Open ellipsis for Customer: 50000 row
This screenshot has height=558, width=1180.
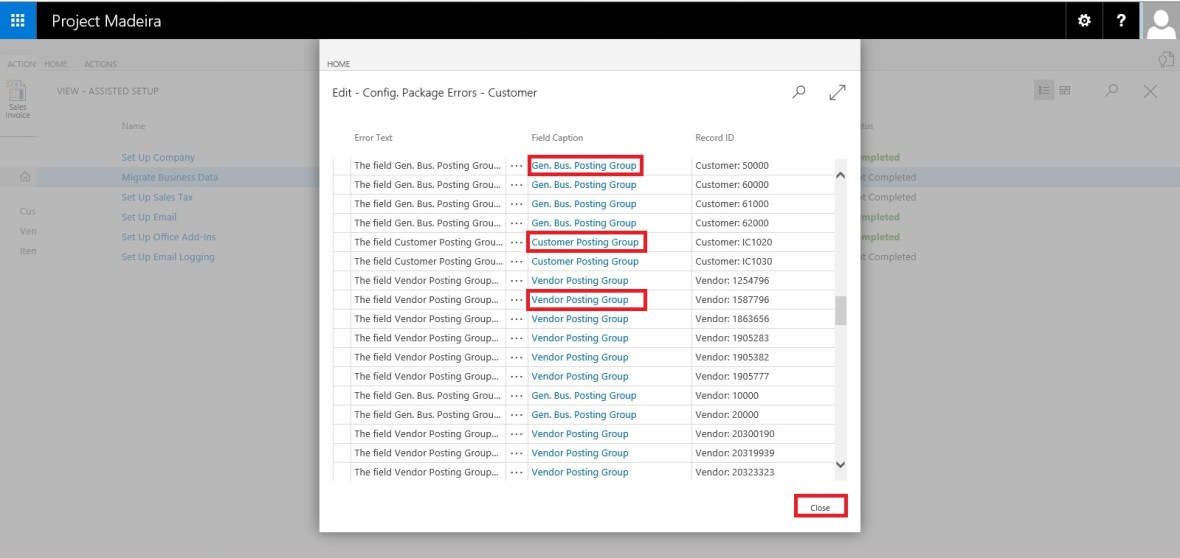pyautogui.click(x=516, y=166)
